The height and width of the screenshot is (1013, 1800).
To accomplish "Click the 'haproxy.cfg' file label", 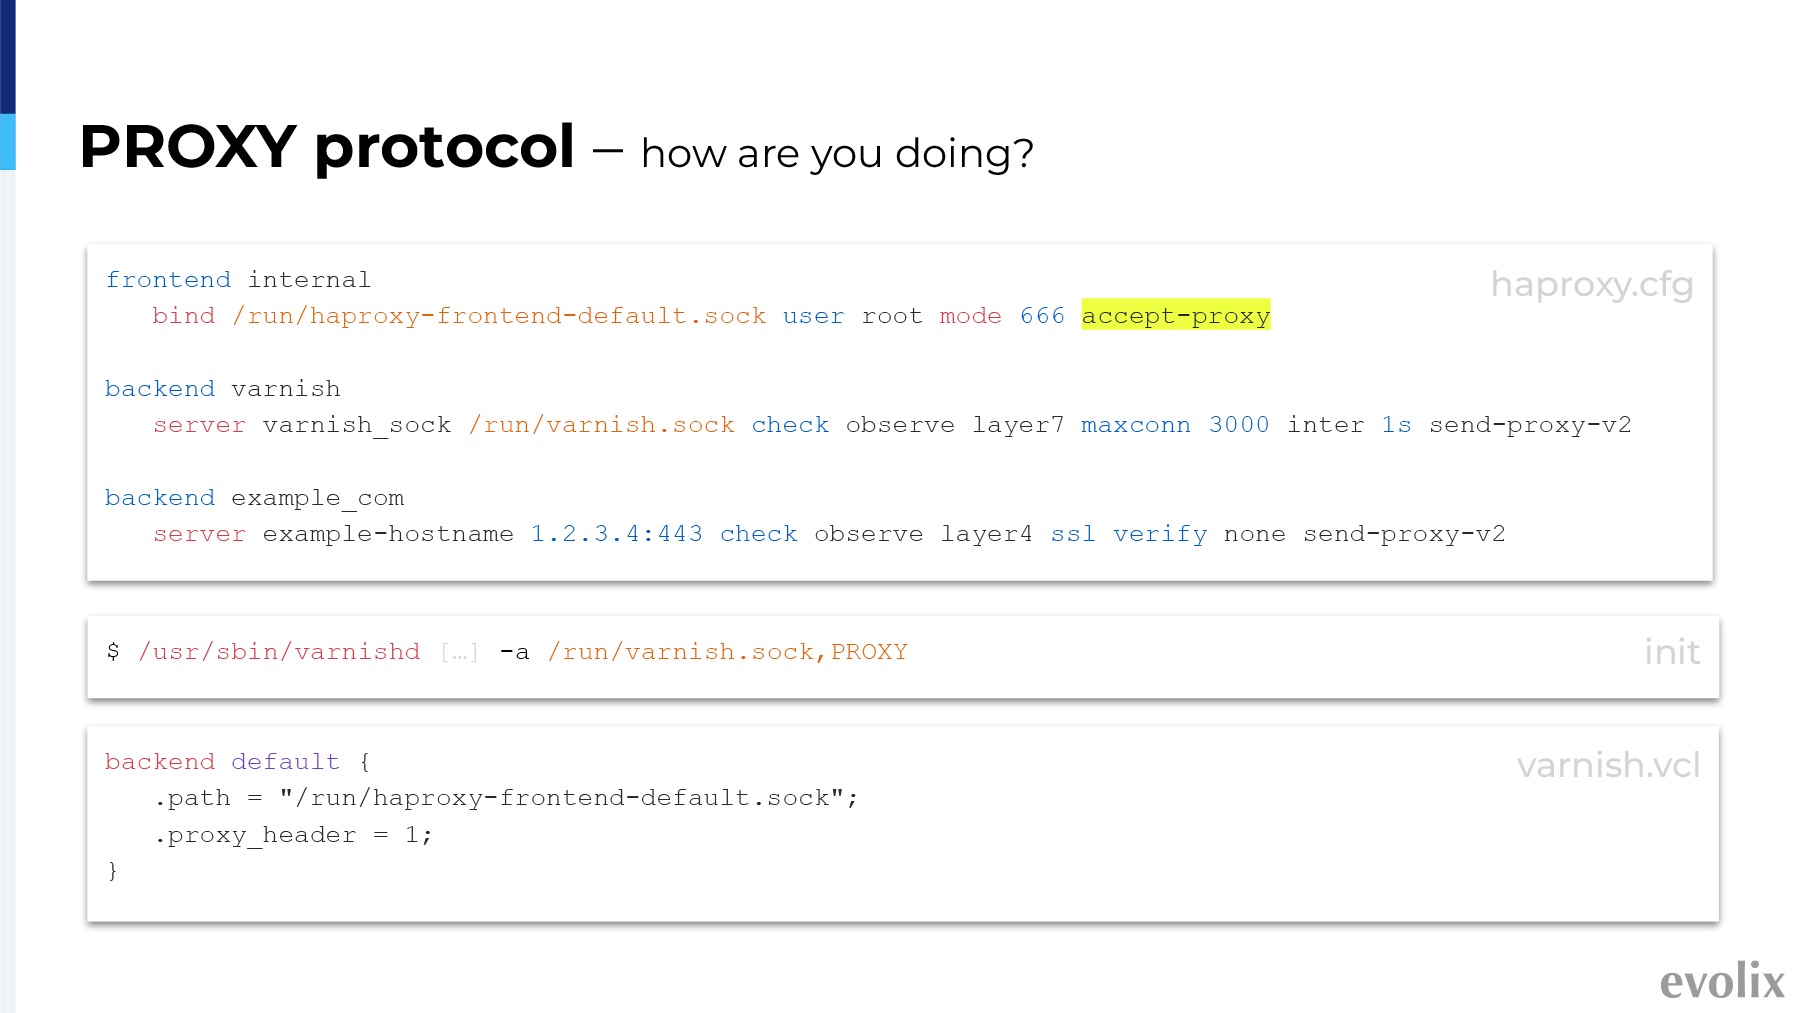I will tap(1592, 285).
